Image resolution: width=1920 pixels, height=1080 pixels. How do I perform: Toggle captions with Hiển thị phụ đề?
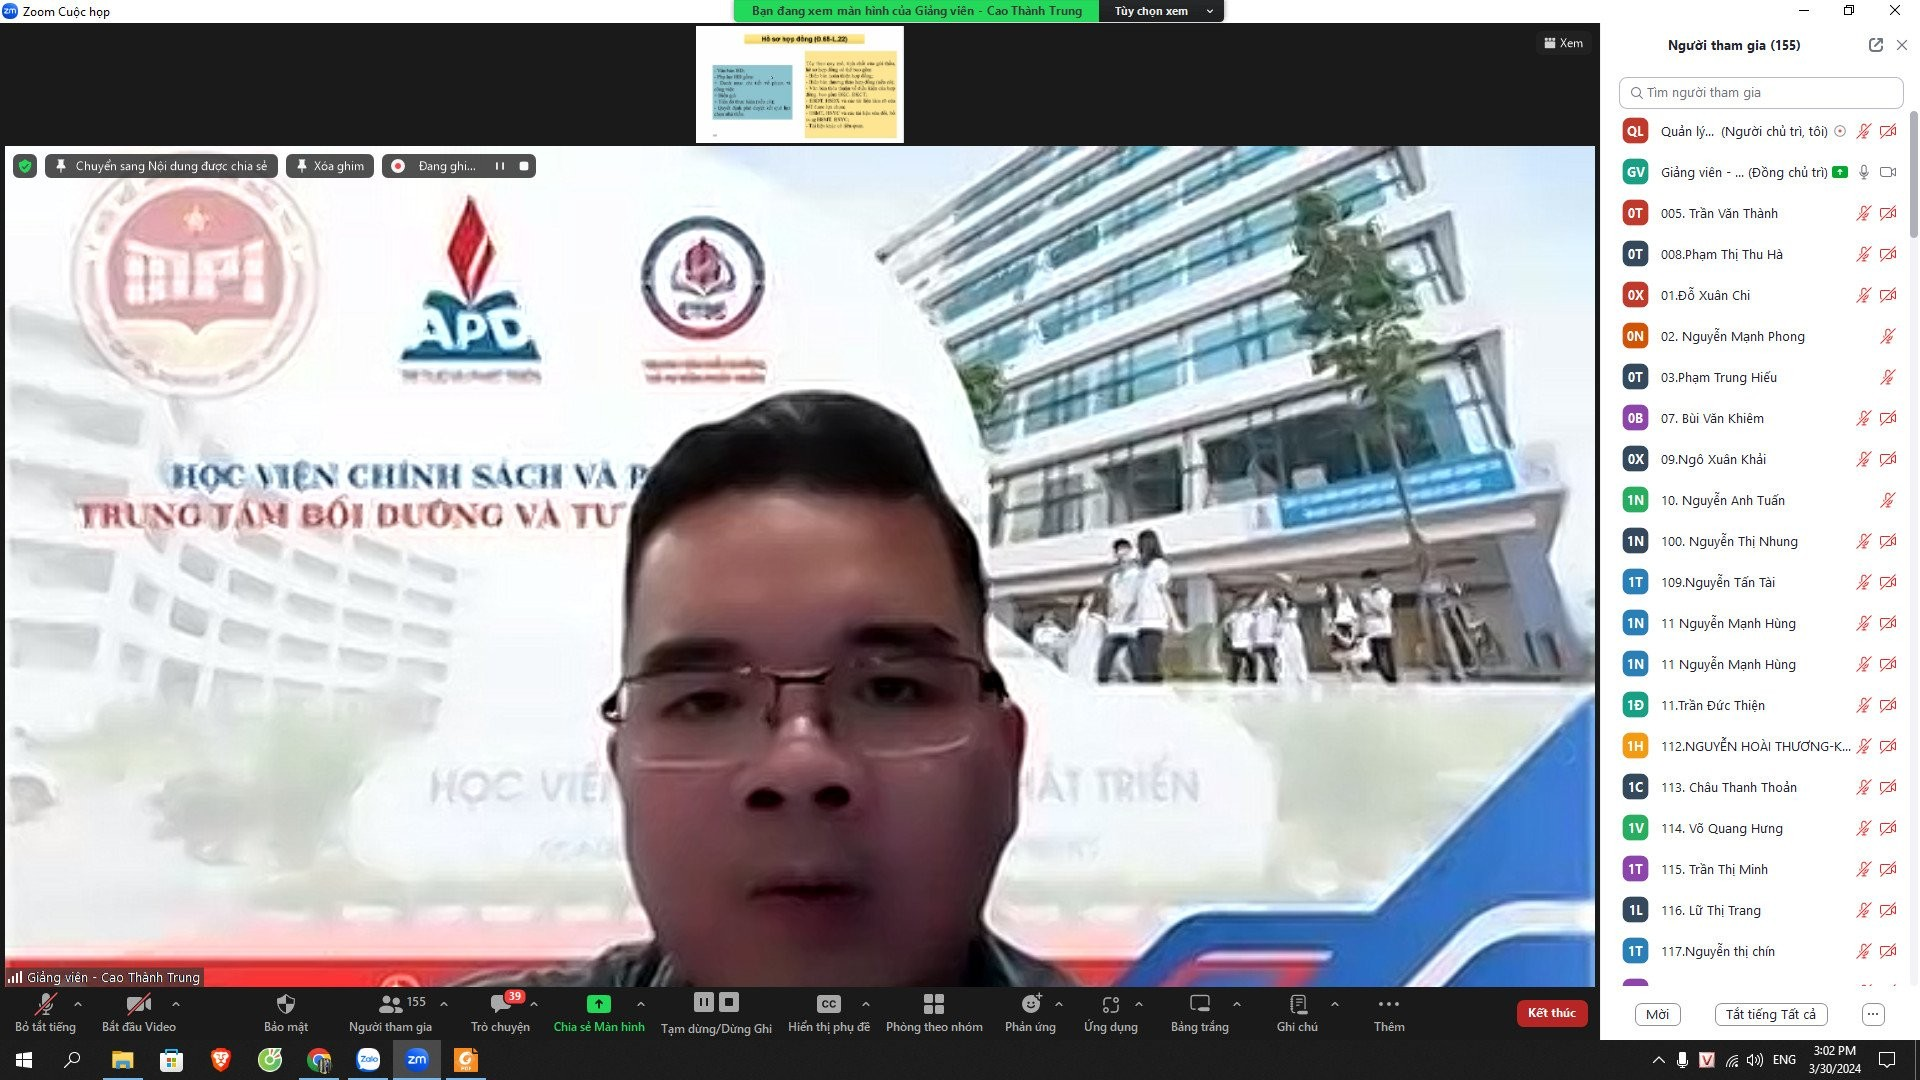[x=828, y=1004]
